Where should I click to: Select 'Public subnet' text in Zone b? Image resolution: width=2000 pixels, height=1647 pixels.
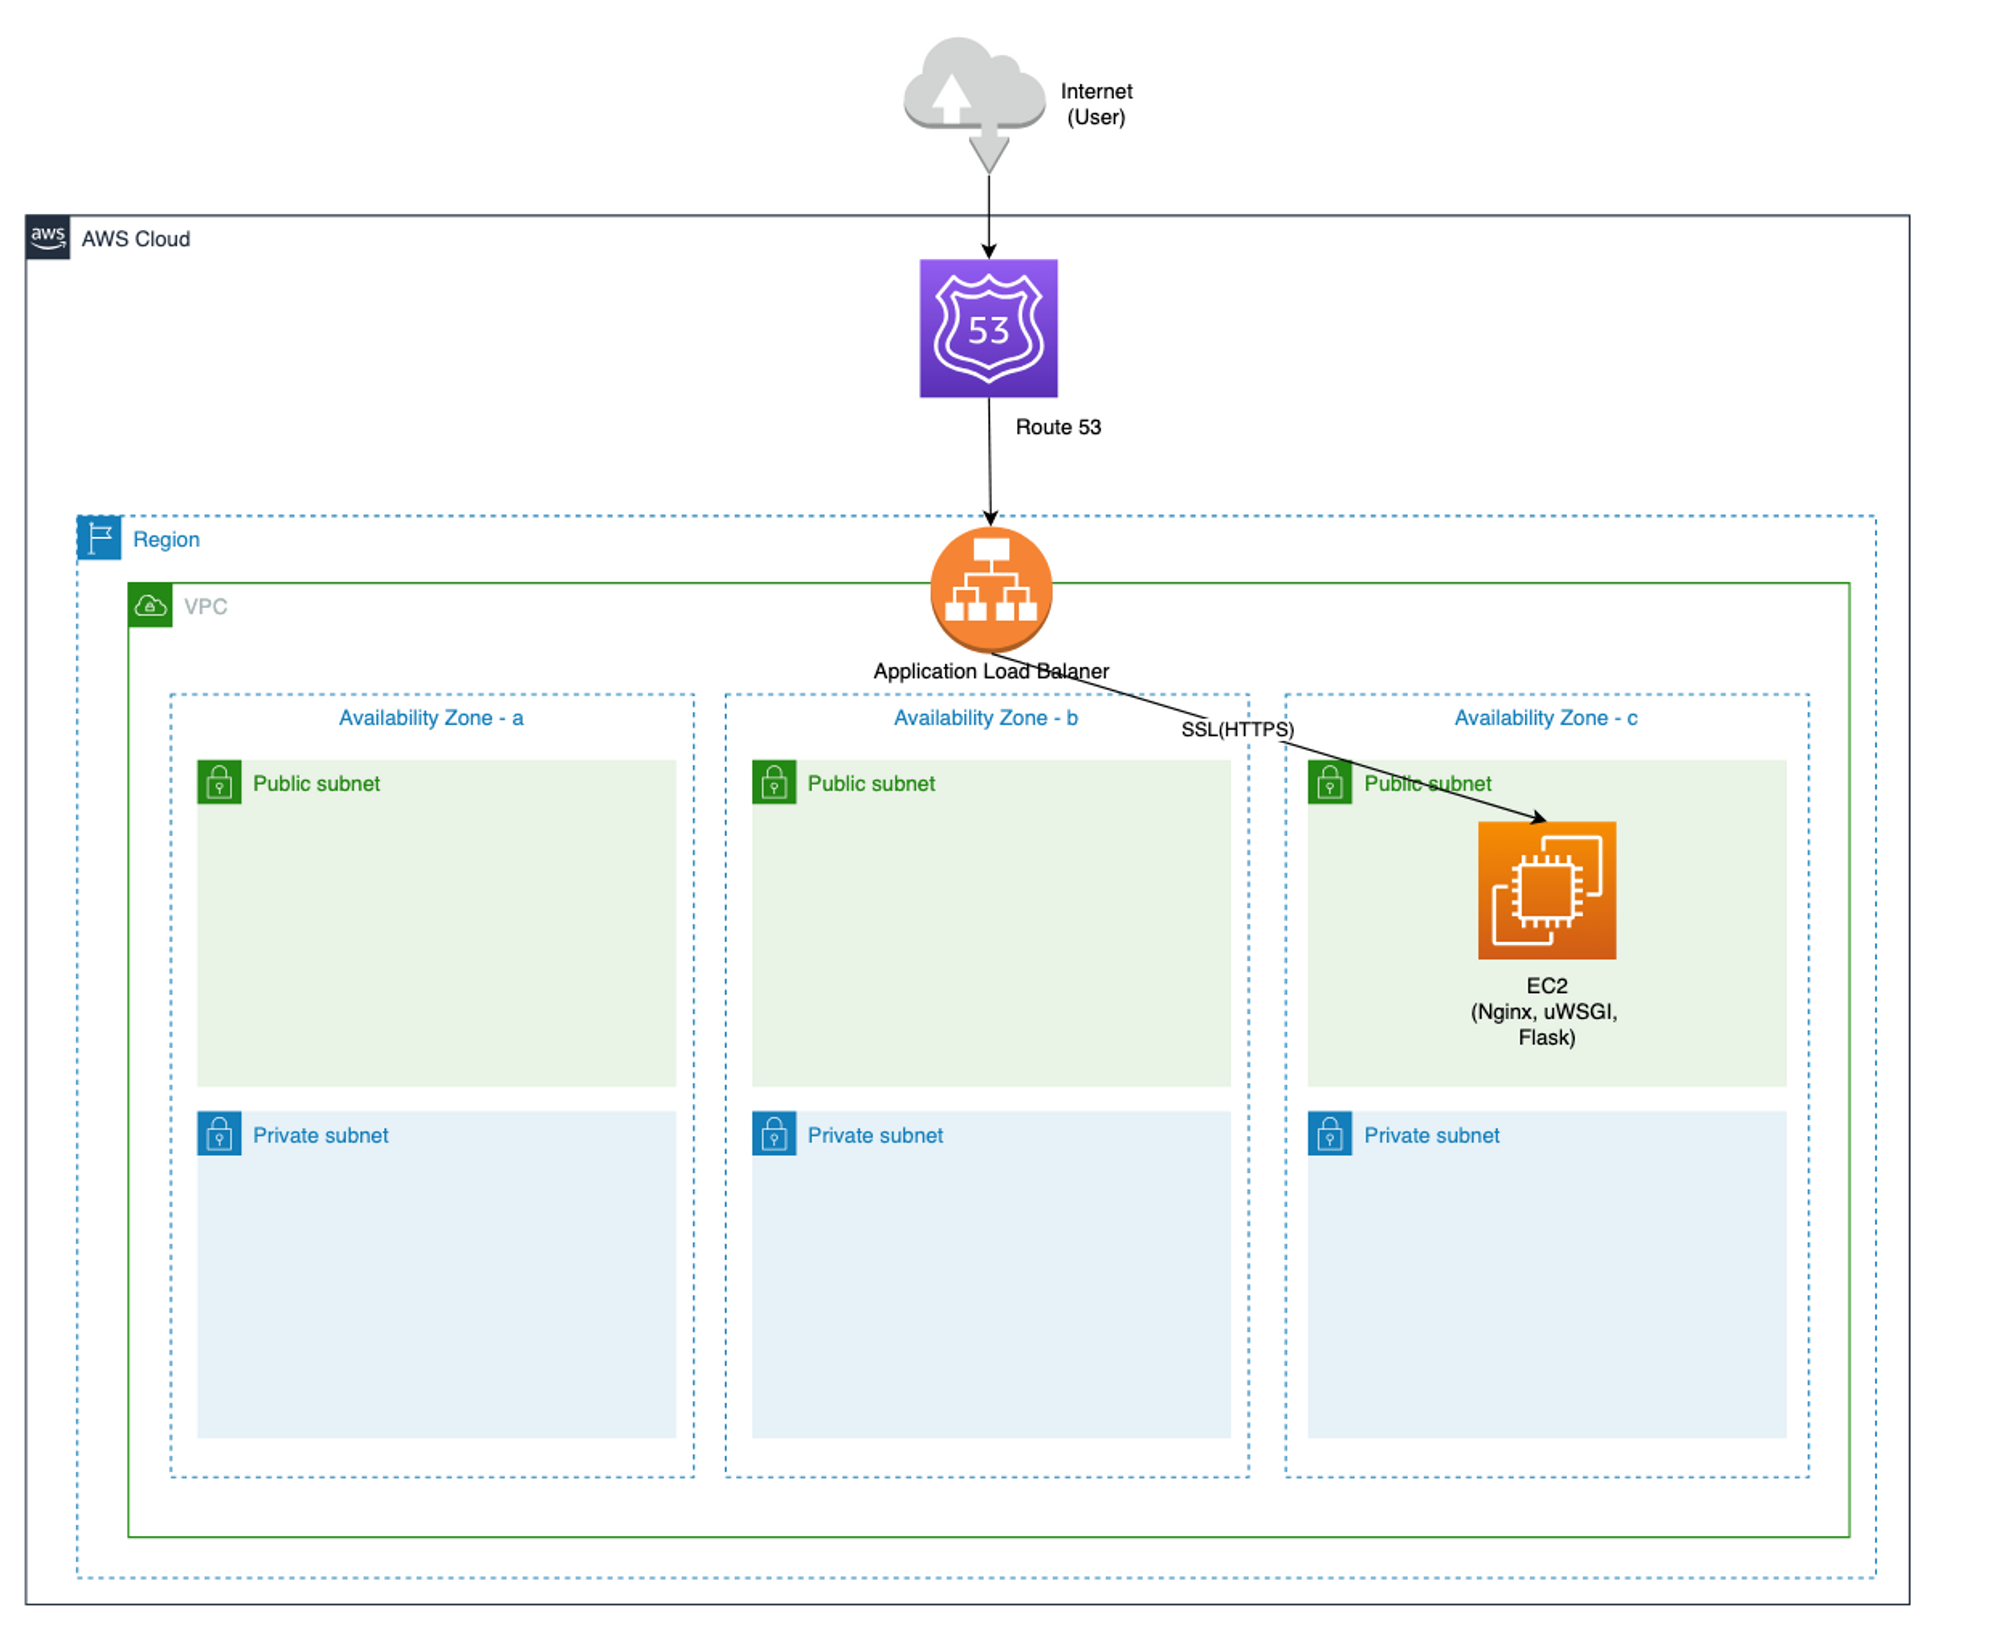click(x=871, y=783)
